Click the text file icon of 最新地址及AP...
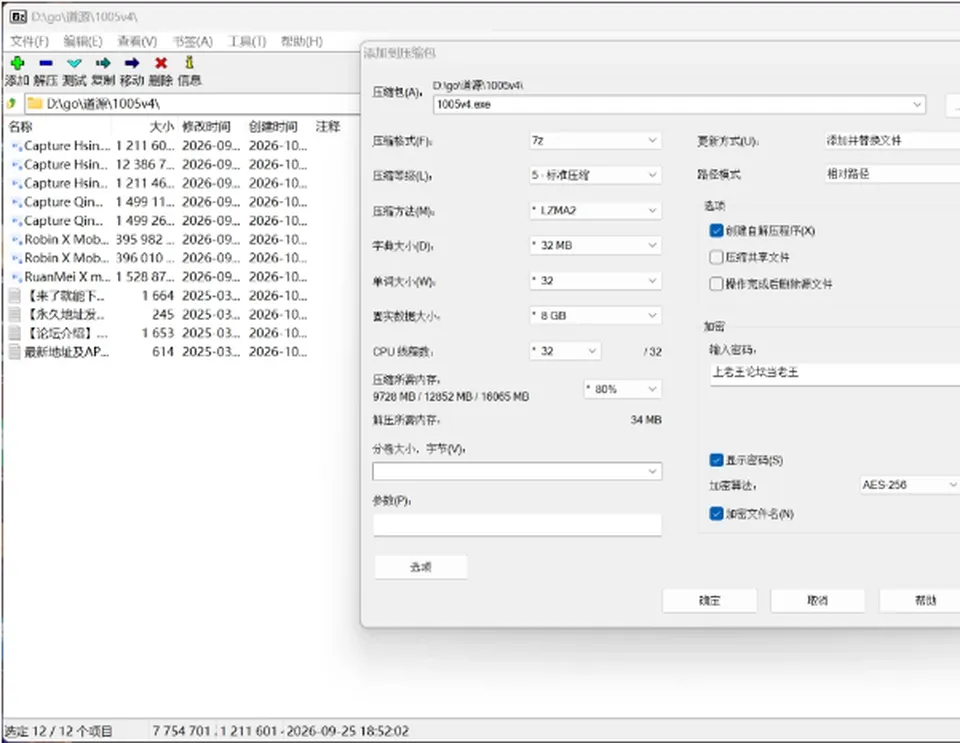 (x=15, y=352)
